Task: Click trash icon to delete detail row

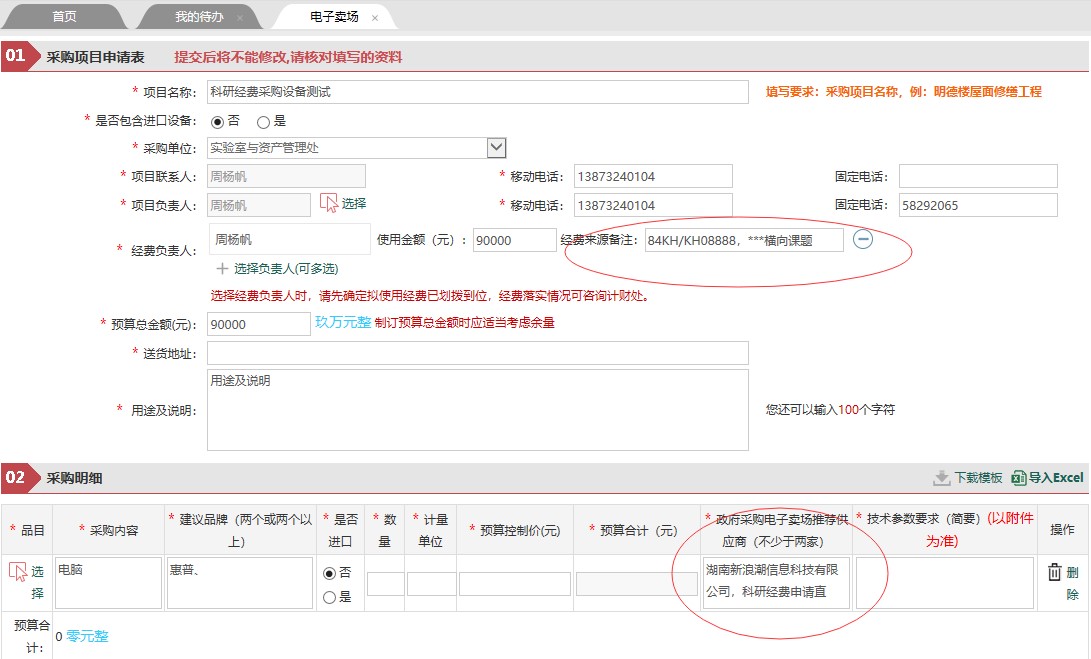Action: click(1055, 572)
